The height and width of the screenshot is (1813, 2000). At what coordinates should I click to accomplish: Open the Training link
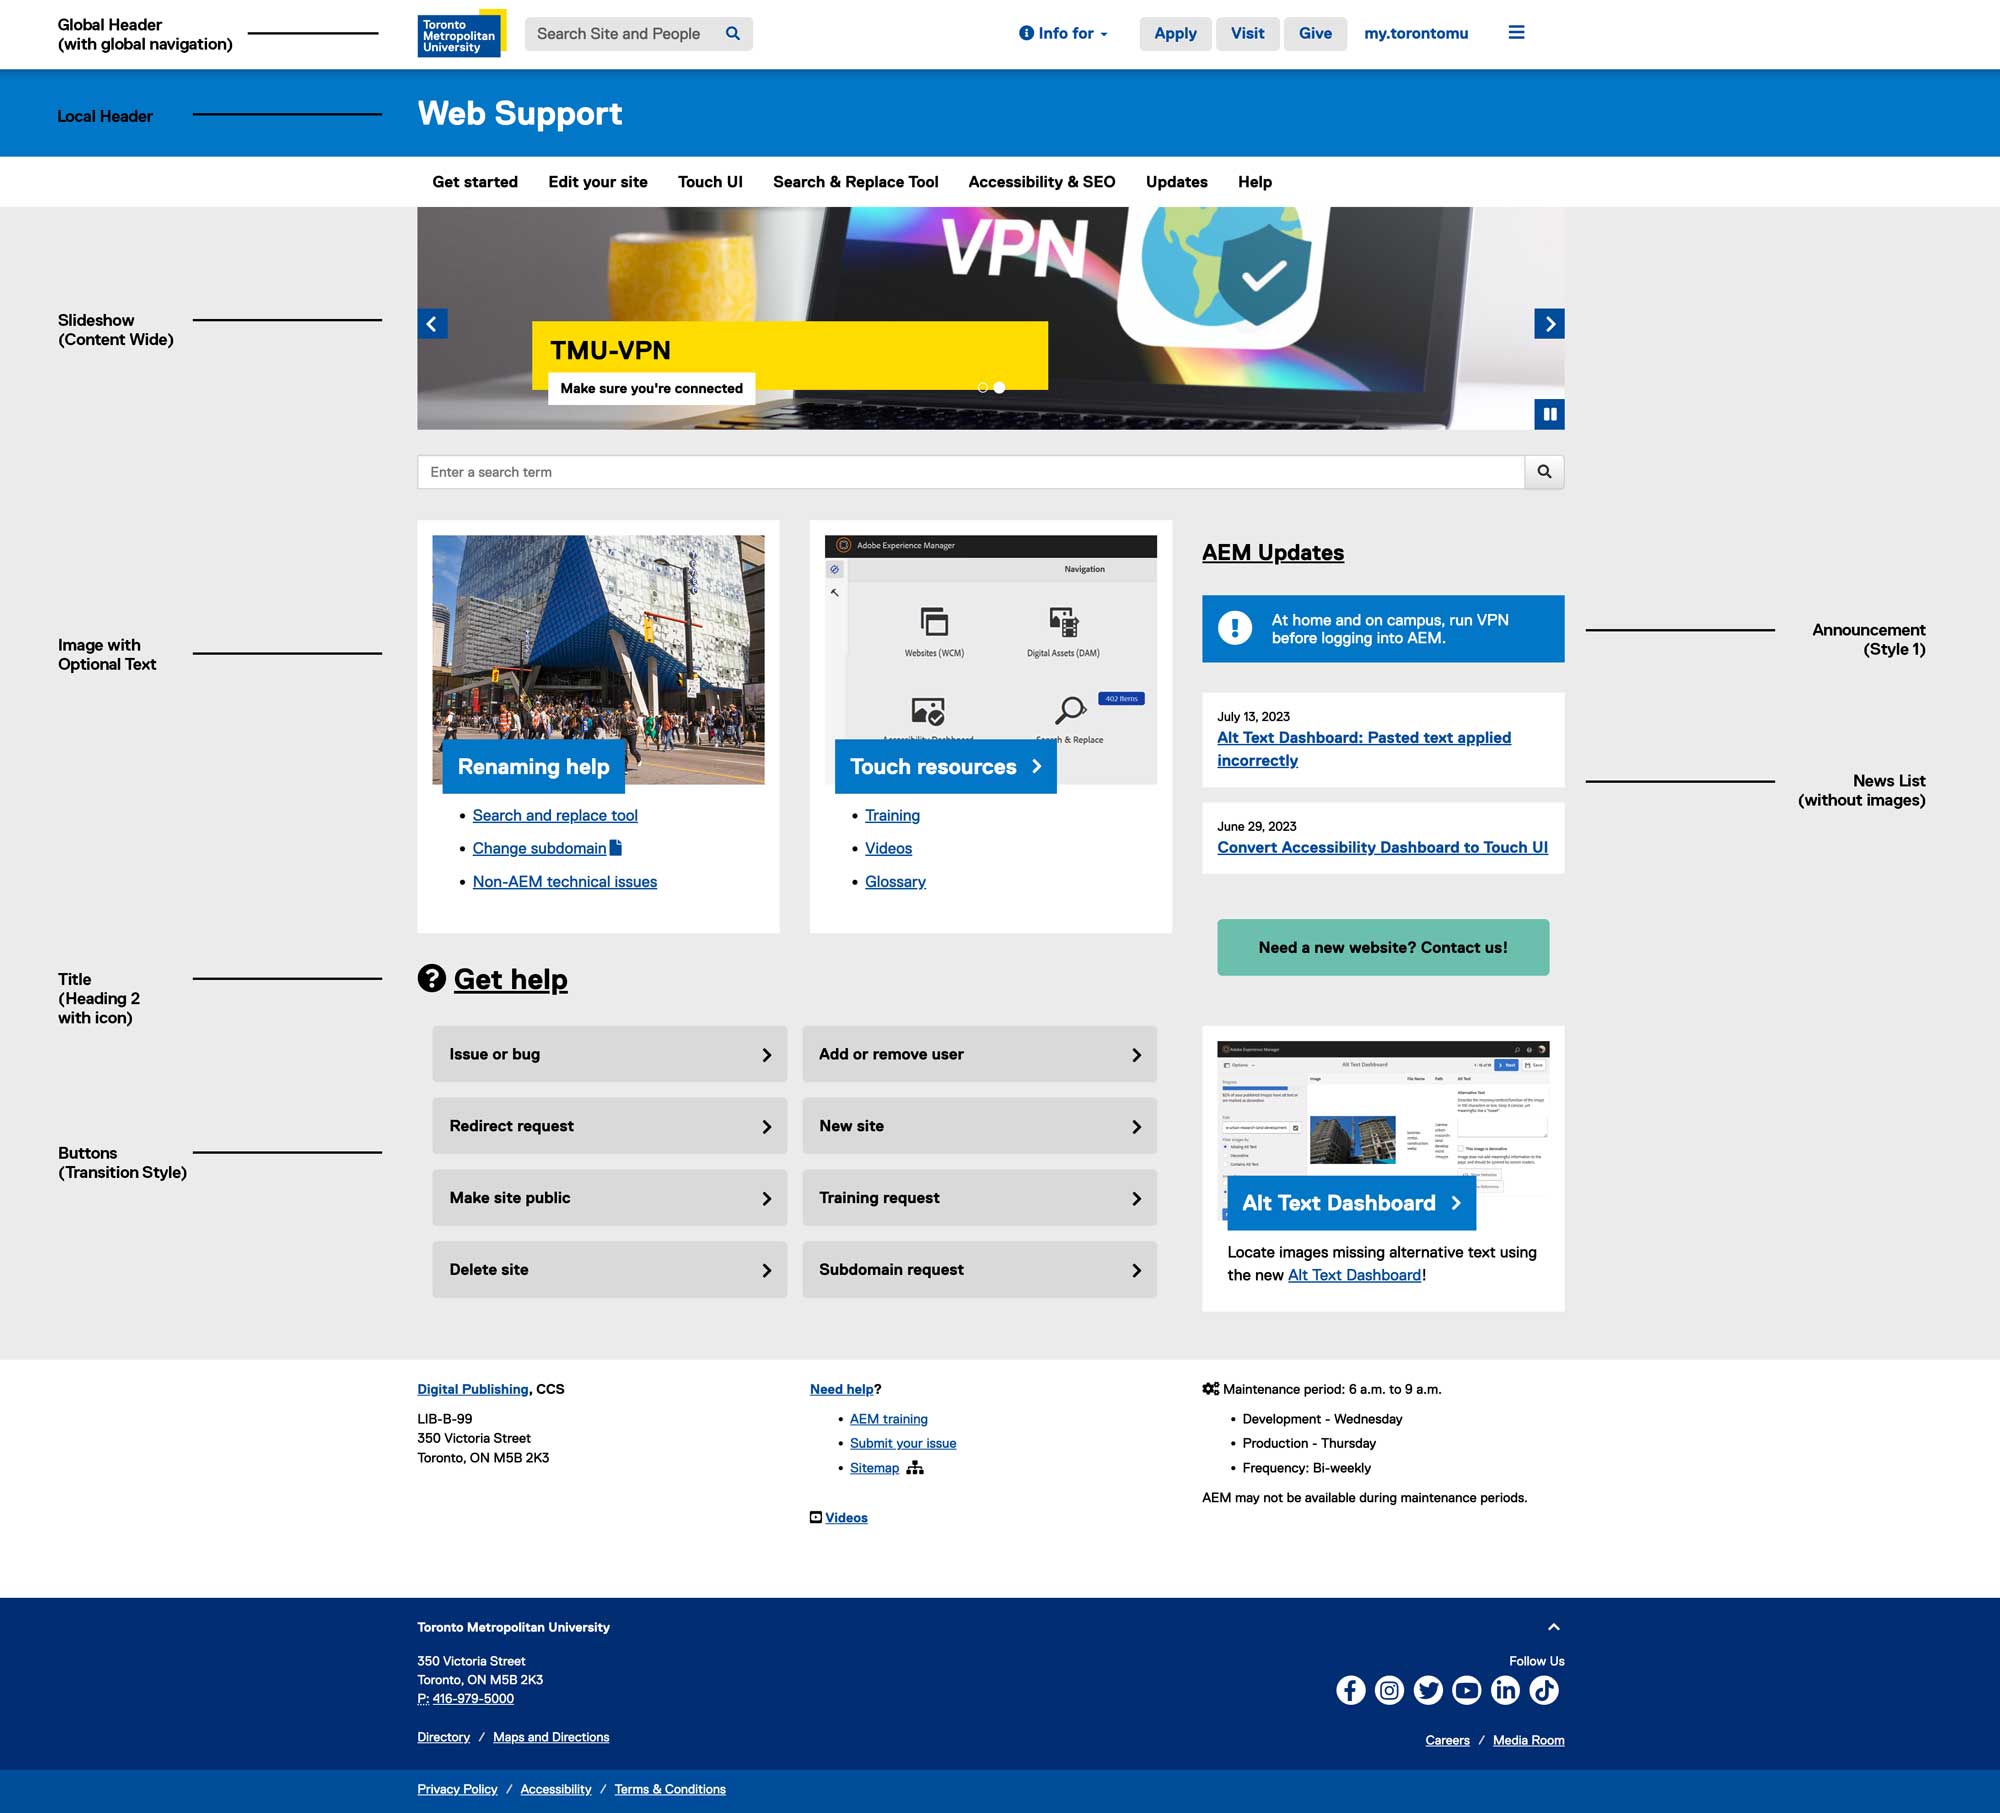click(892, 815)
